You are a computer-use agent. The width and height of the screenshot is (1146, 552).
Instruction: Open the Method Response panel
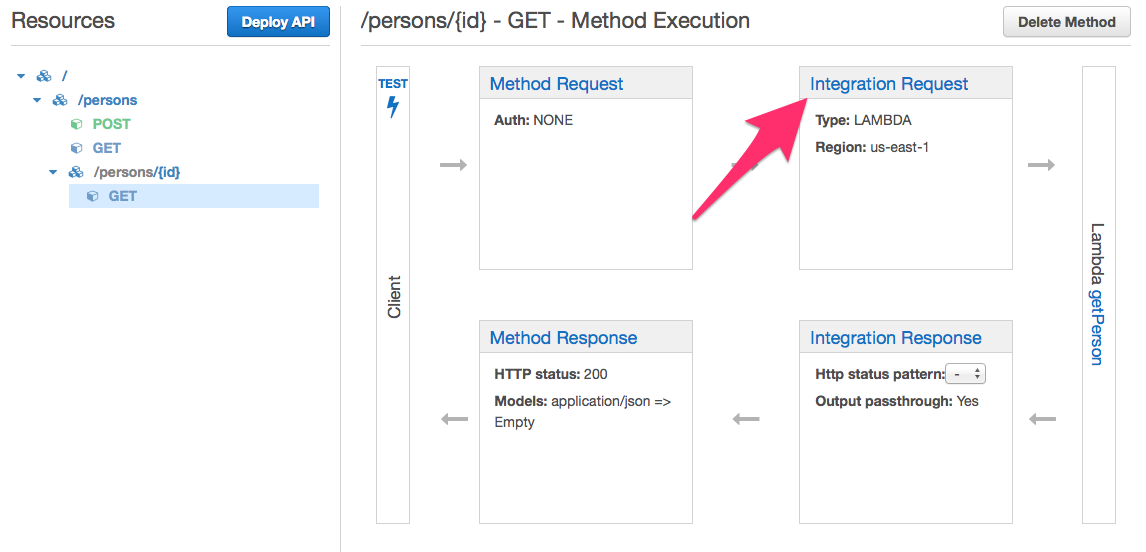click(563, 338)
